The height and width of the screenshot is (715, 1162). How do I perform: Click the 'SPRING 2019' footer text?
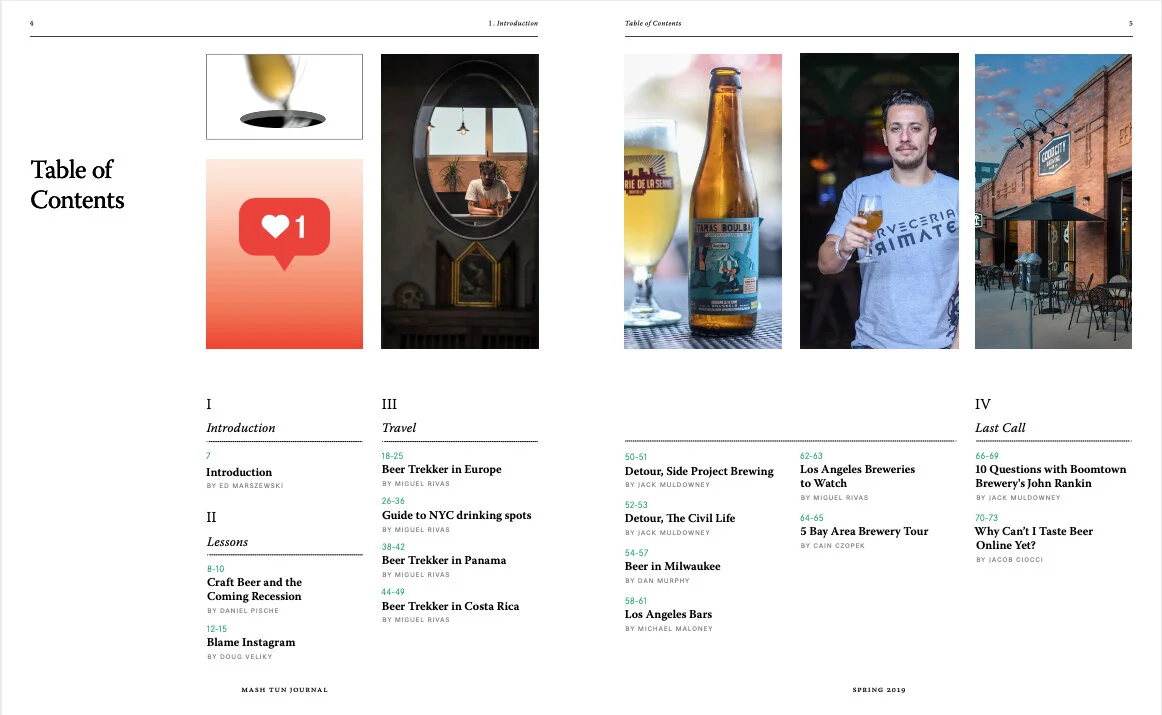[x=879, y=690]
